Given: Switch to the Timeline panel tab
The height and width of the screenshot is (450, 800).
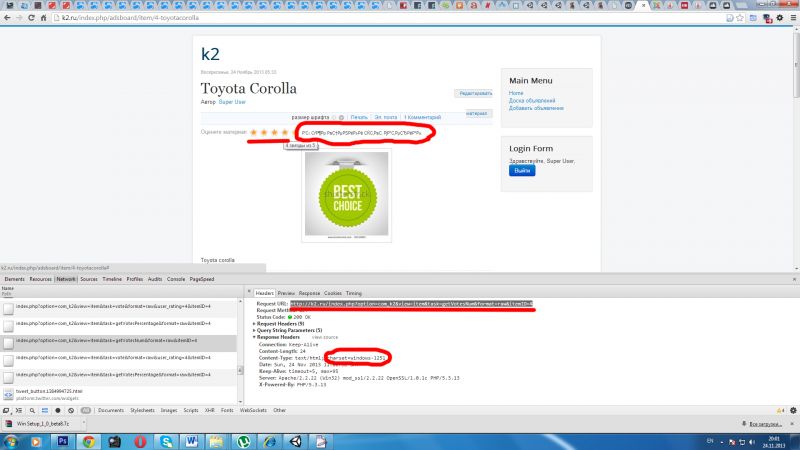Looking at the screenshot, I should click(x=112, y=280).
